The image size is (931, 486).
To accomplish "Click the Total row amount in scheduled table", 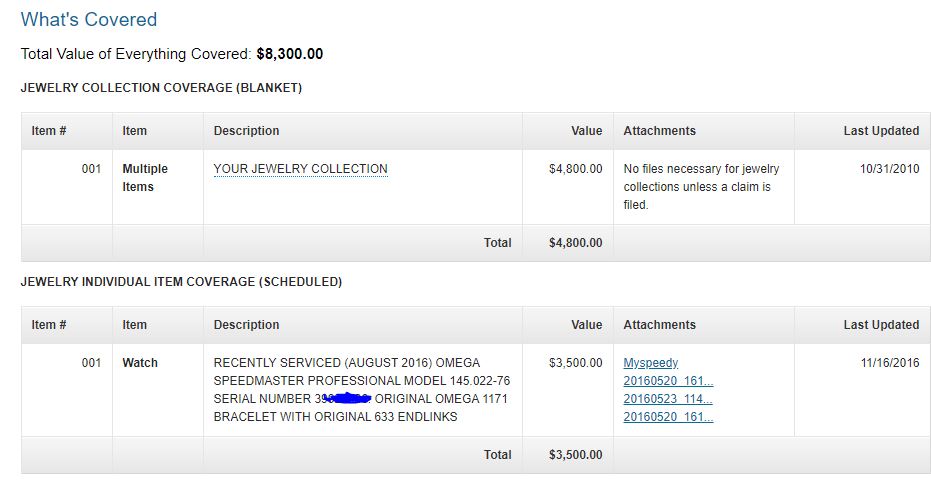I will click(x=575, y=455).
